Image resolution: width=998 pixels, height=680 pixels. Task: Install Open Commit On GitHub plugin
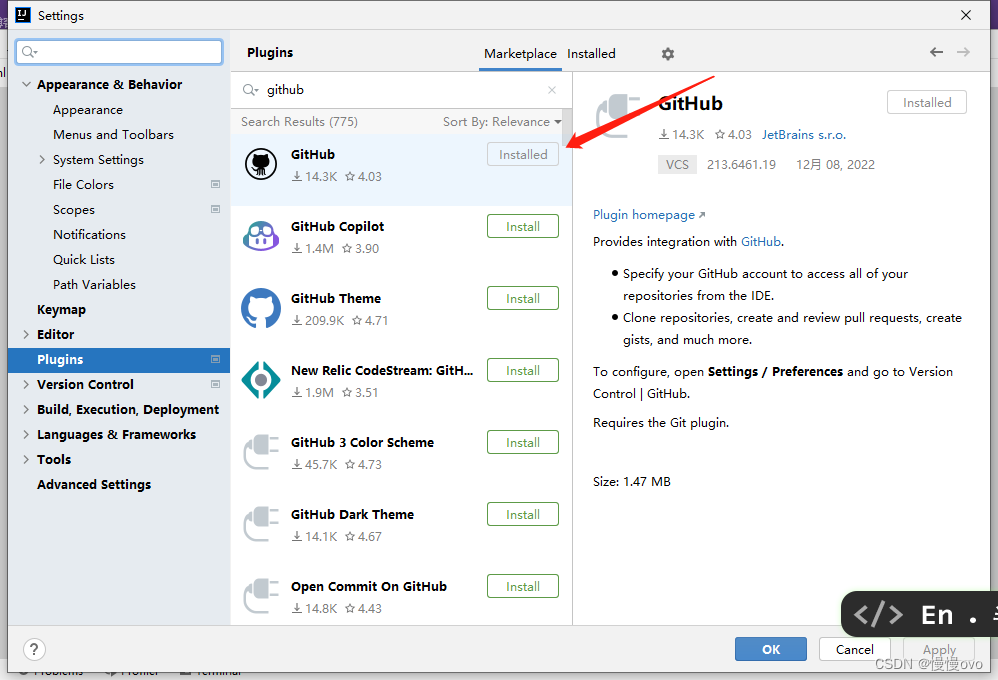pos(523,586)
